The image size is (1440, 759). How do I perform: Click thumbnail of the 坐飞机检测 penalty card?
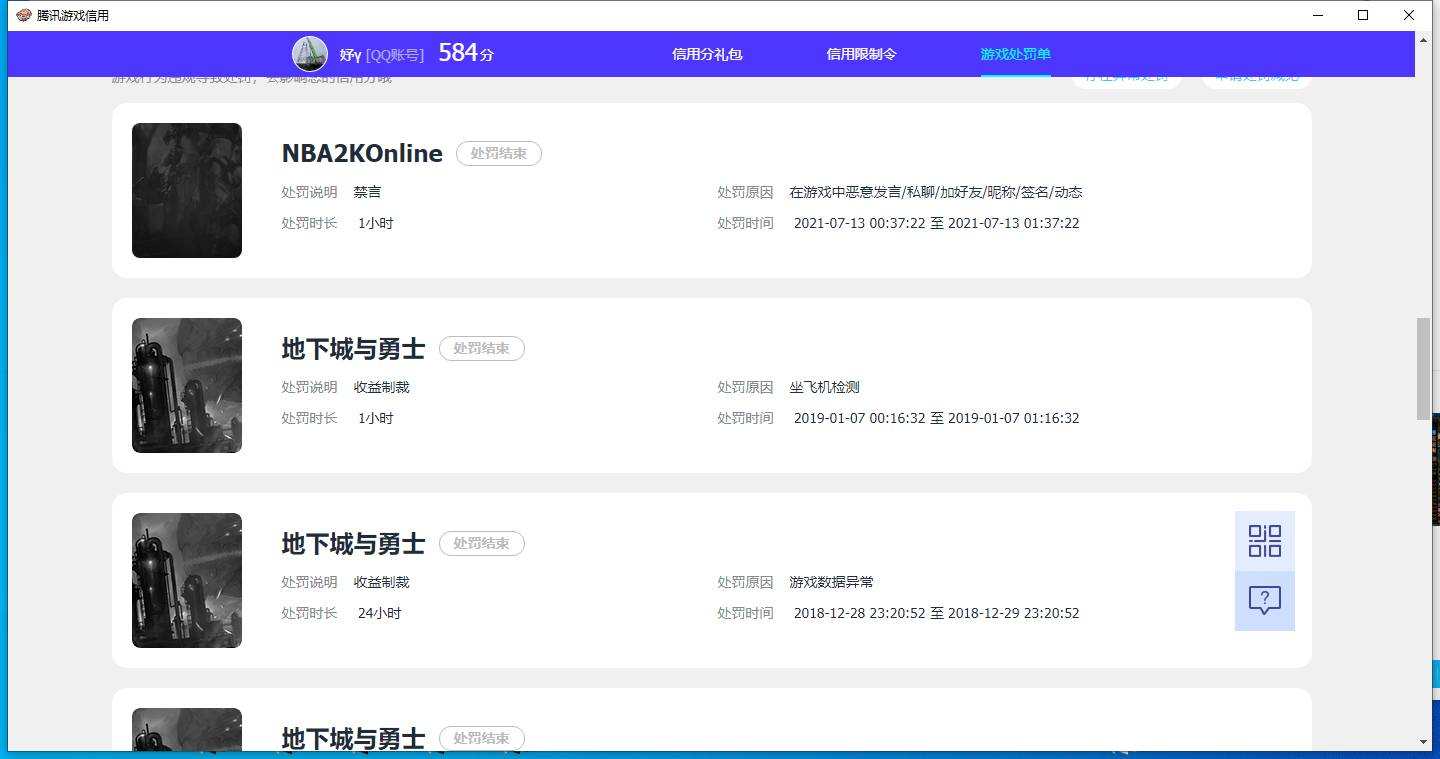187,385
